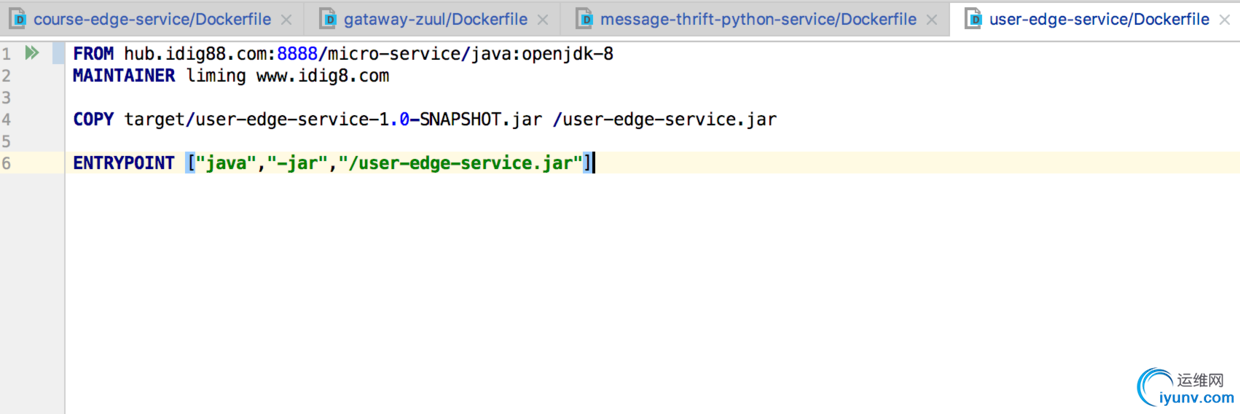
Task: Place cursor on the FROM keyword
Action: pyautogui.click(x=93, y=54)
